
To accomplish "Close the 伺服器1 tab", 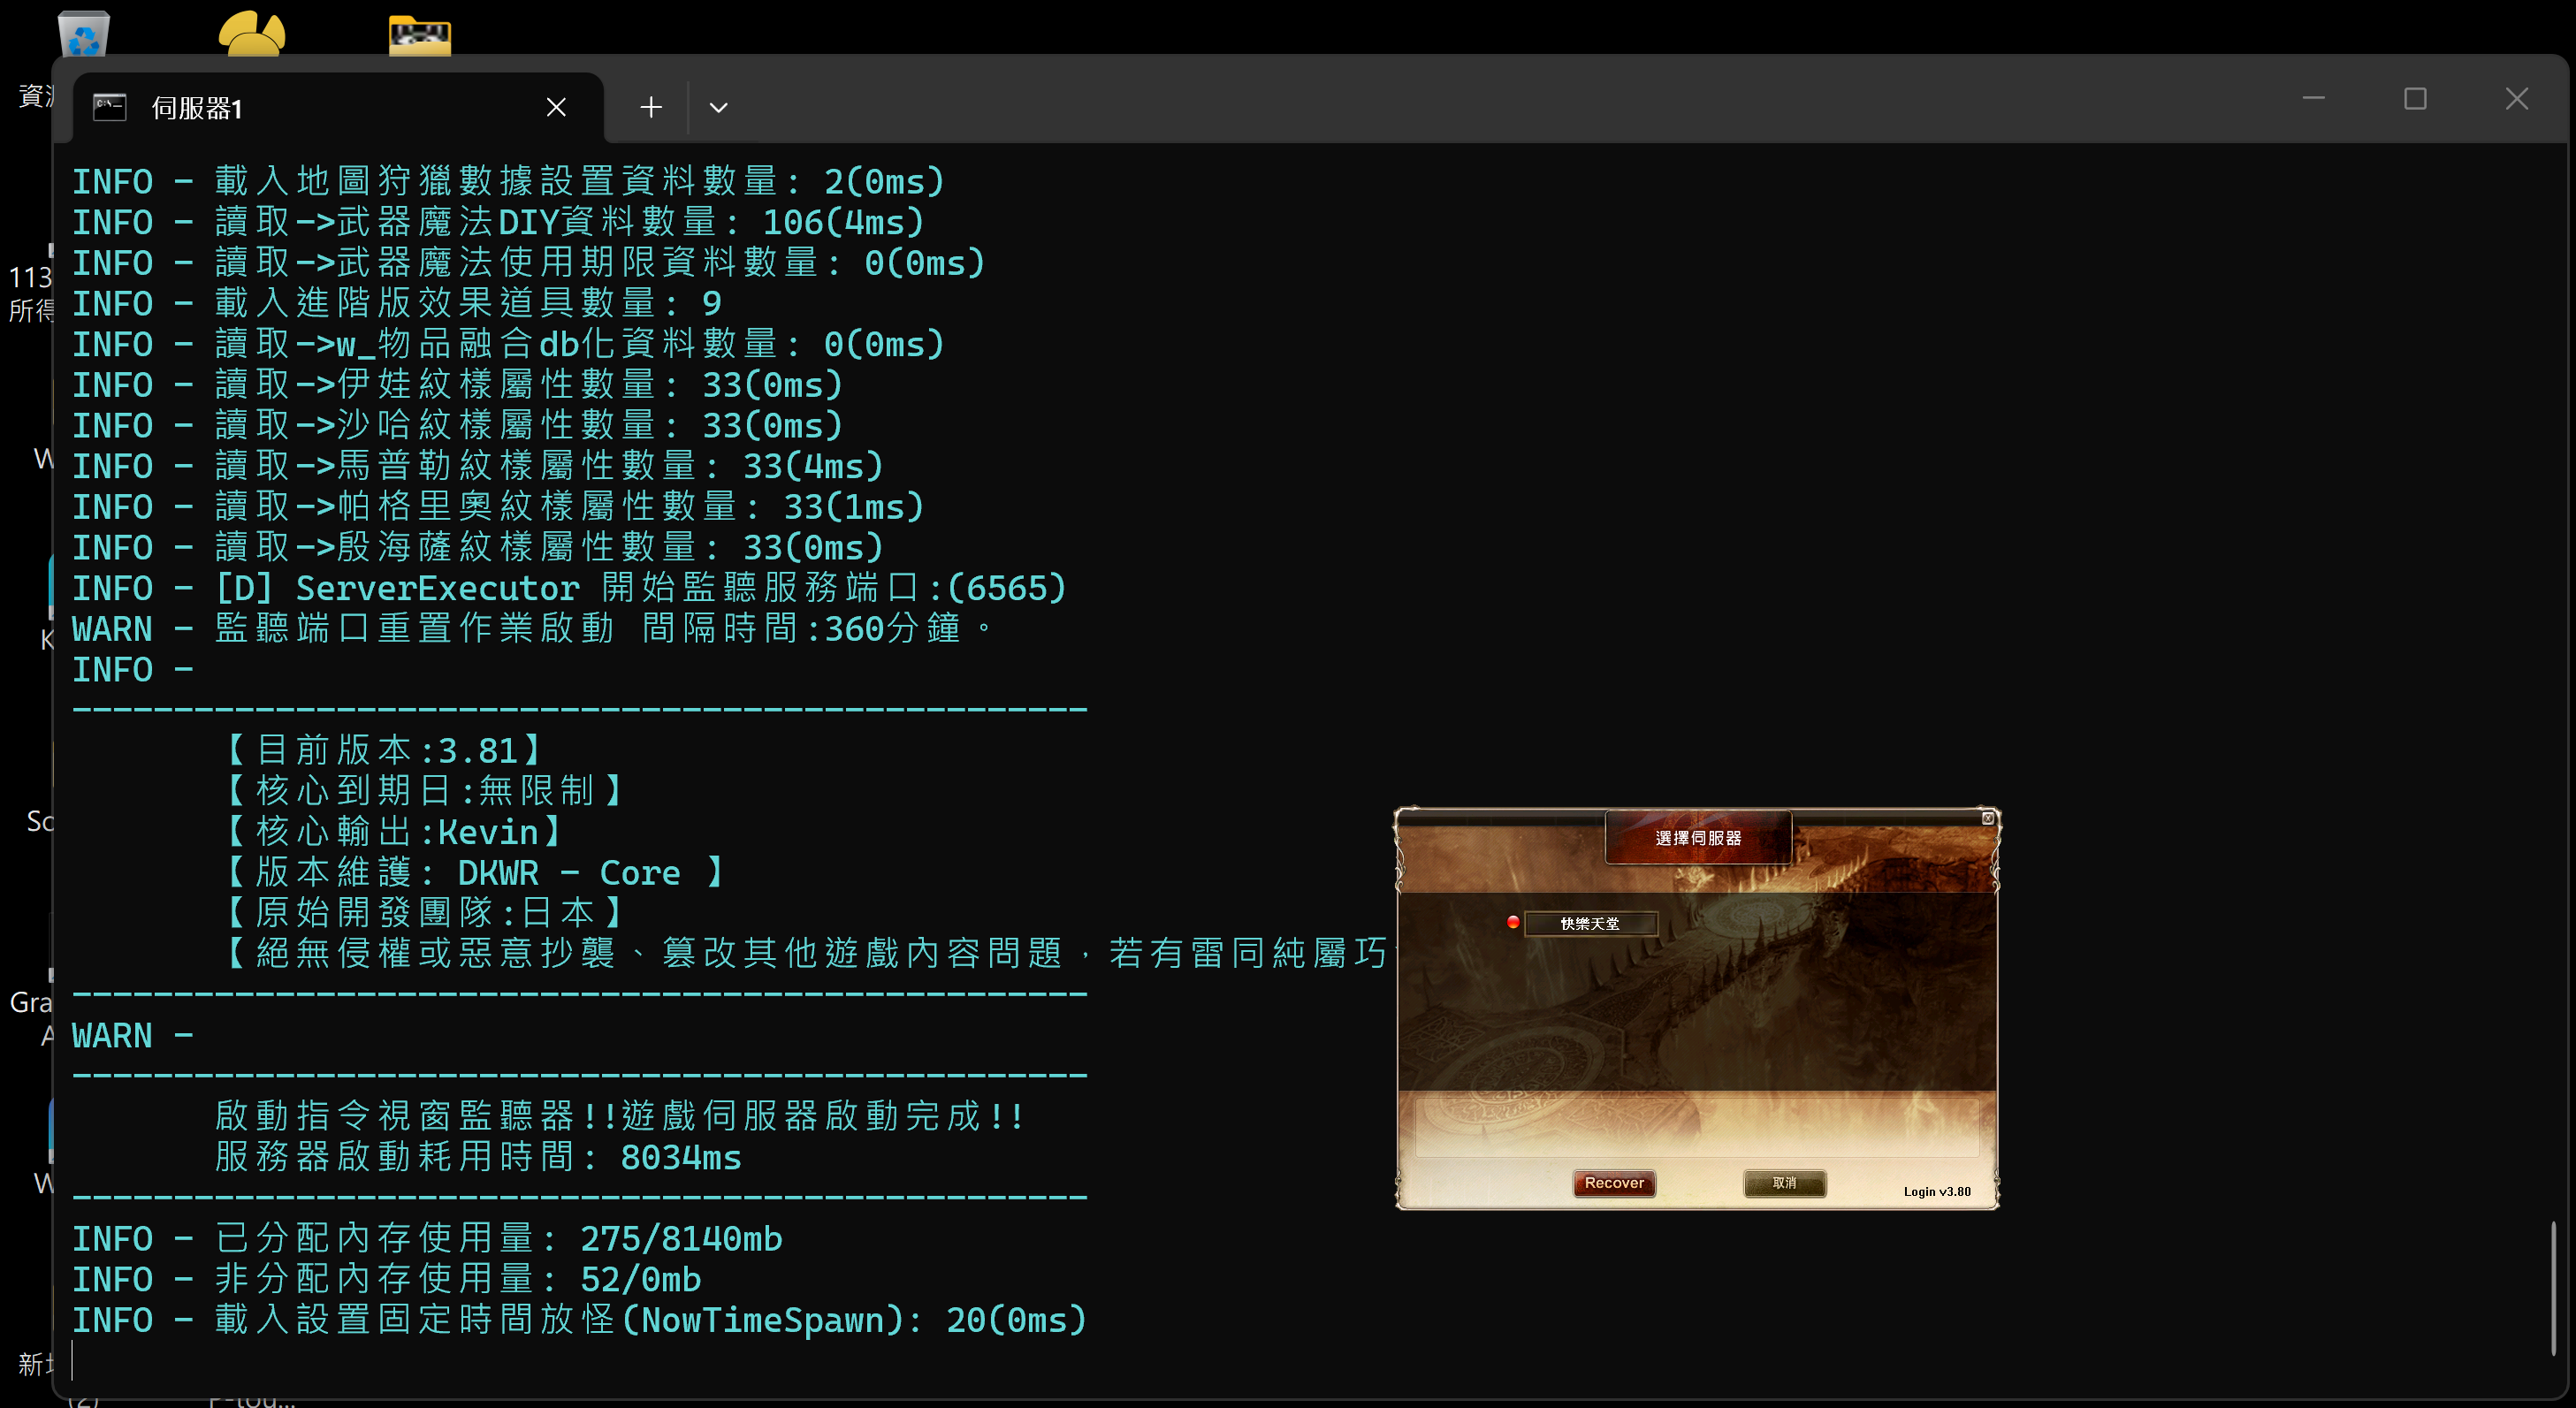I will pos(556,107).
